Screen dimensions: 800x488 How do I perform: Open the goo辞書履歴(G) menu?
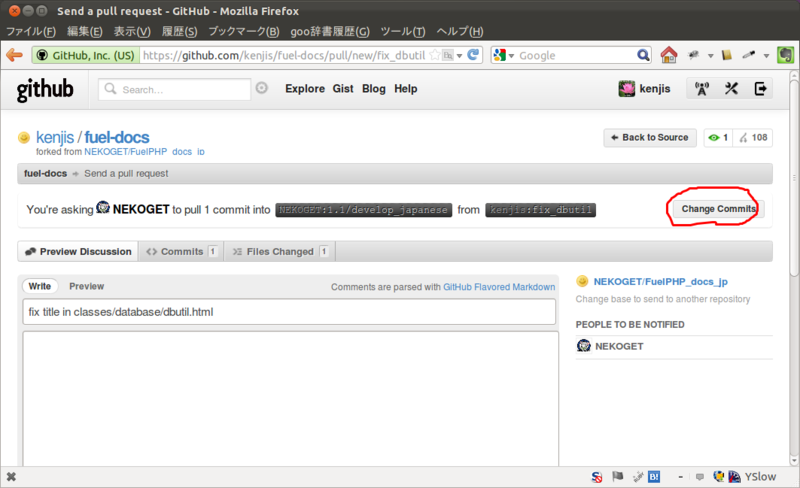[x=330, y=32]
